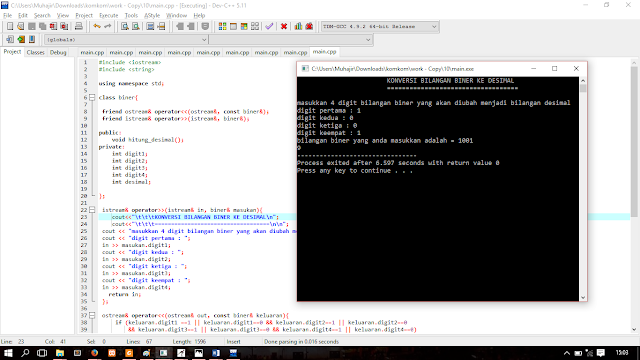Open the Search menu
The image size is (640, 360).
coord(42,16)
